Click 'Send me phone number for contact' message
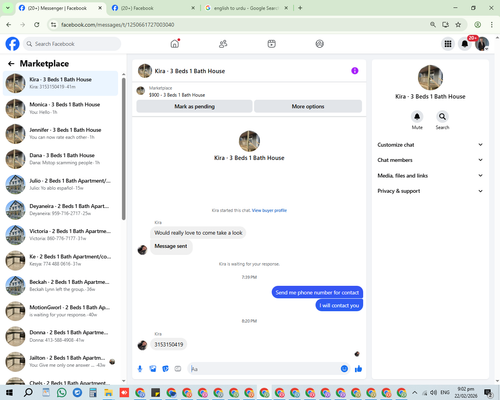Viewport: 500px width, 400px height. click(x=317, y=292)
